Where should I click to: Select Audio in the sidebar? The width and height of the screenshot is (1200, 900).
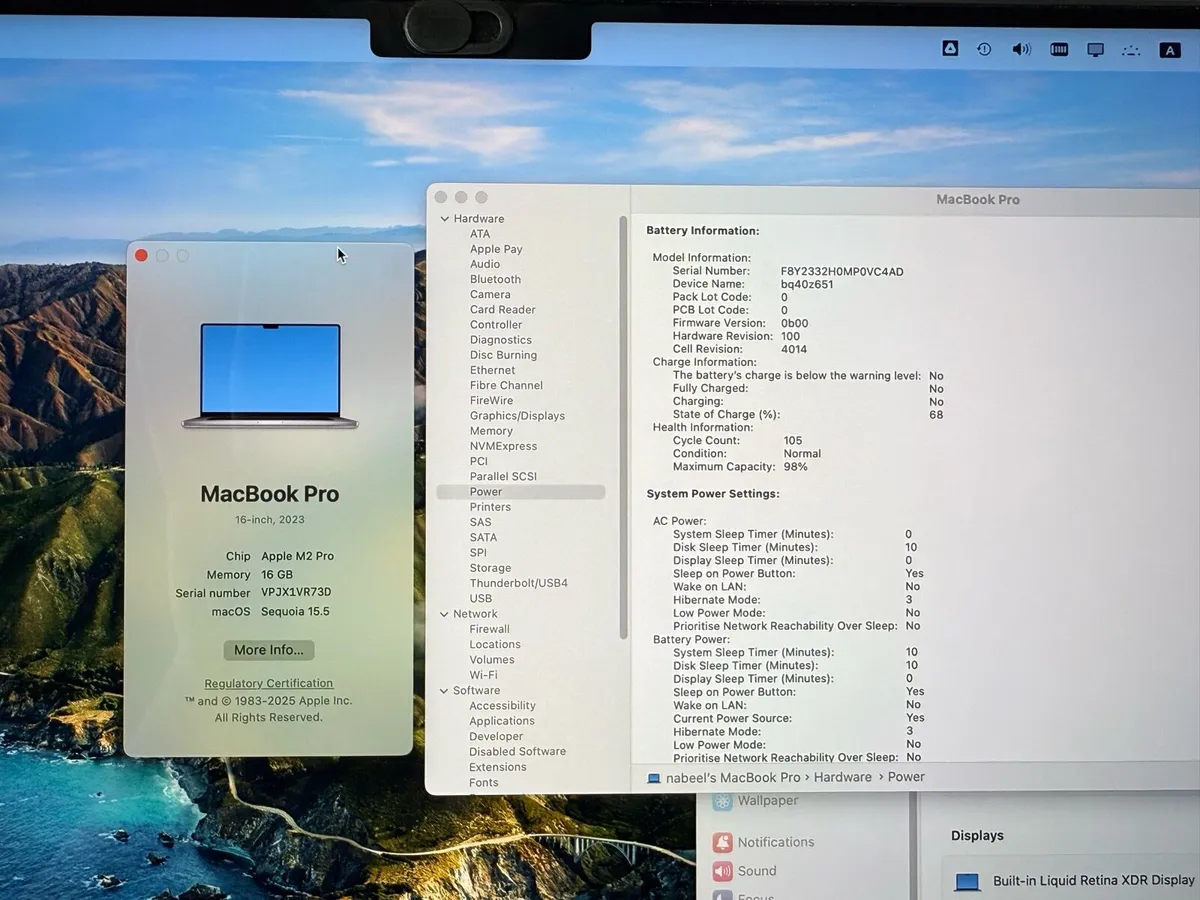[485, 264]
